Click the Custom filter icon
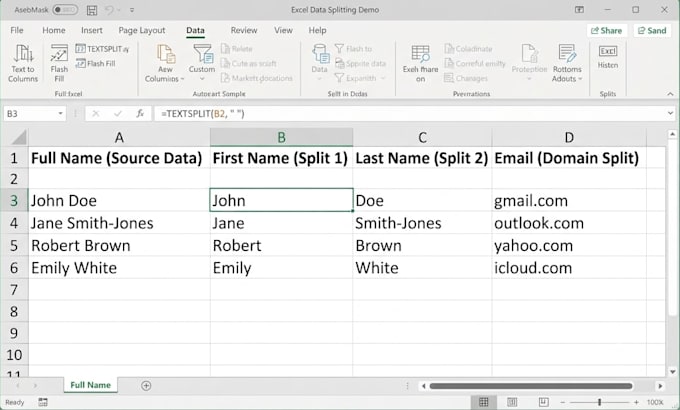The height and width of the screenshot is (410, 680). pos(202,54)
